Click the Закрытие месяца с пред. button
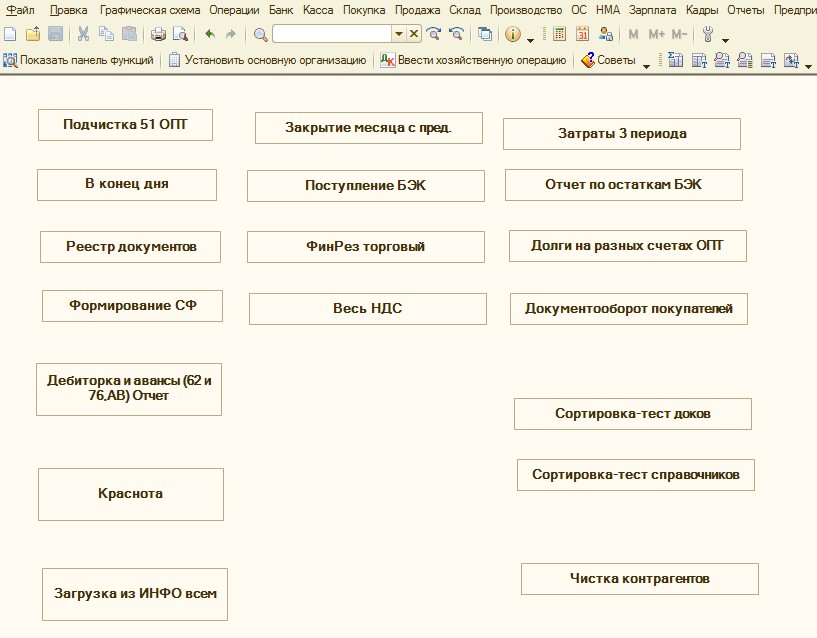The height and width of the screenshot is (638, 817). click(369, 128)
